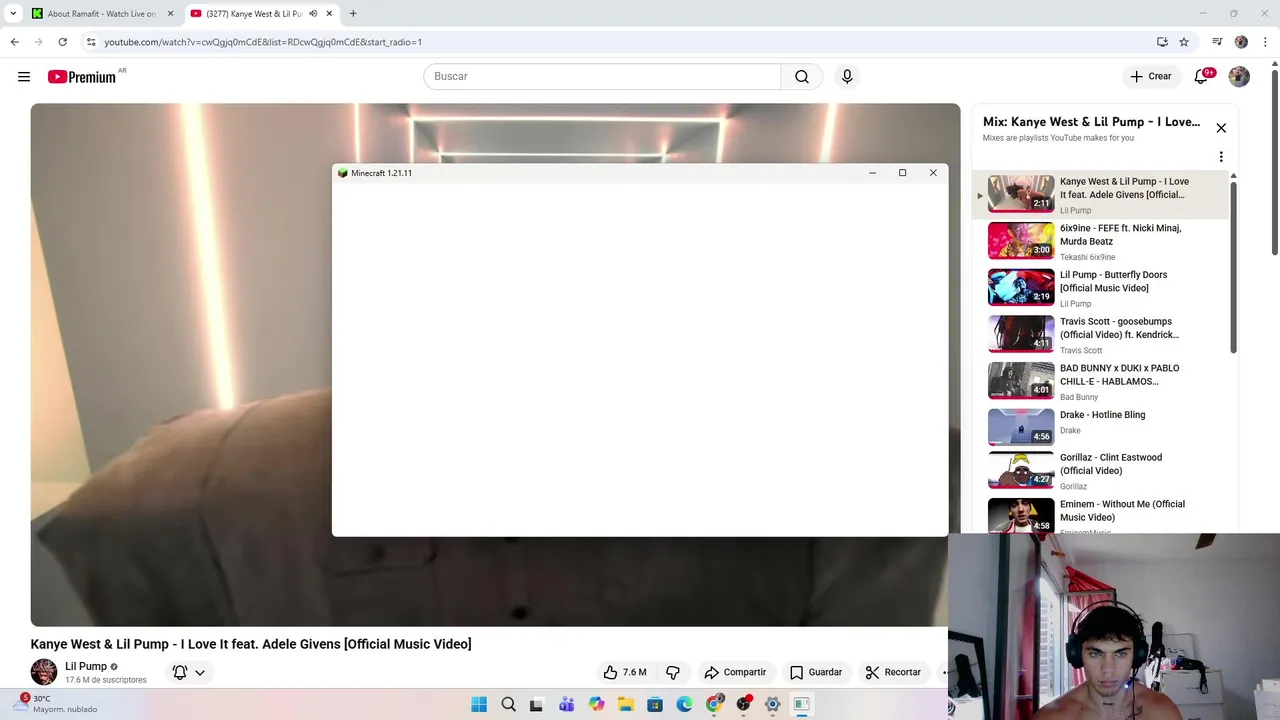Screen dimensions: 1280x720
Task: Open the Lil Pump channel name link
Action: [x=86, y=666]
